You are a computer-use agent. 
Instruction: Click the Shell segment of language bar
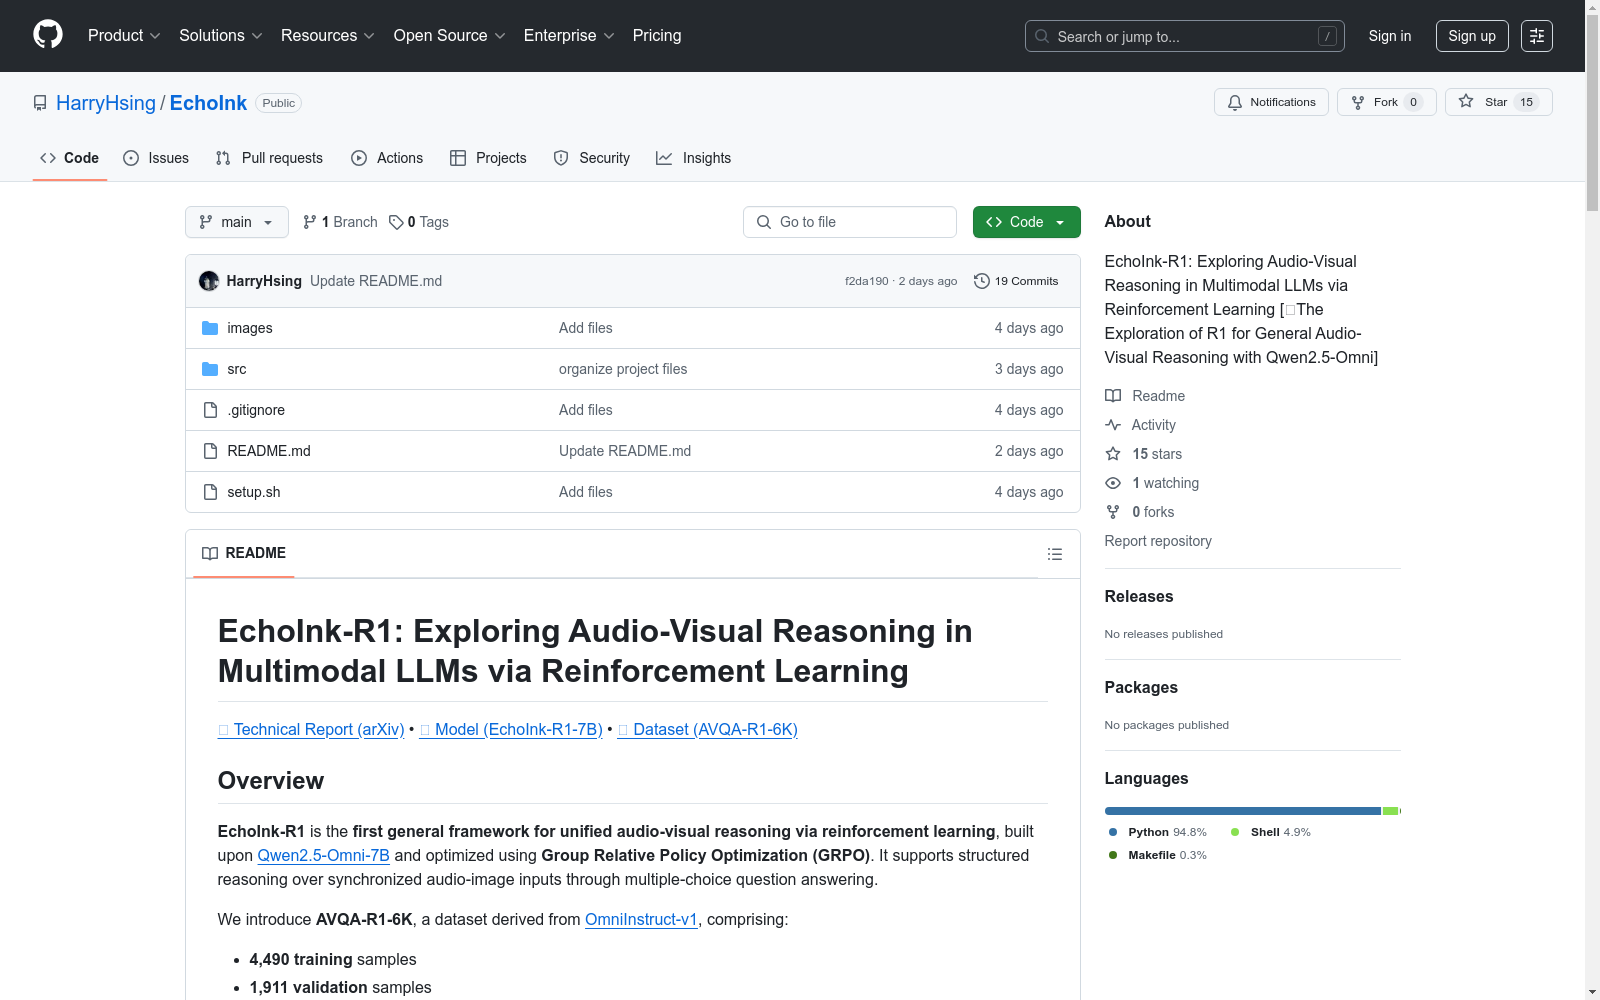coord(1390,811)
